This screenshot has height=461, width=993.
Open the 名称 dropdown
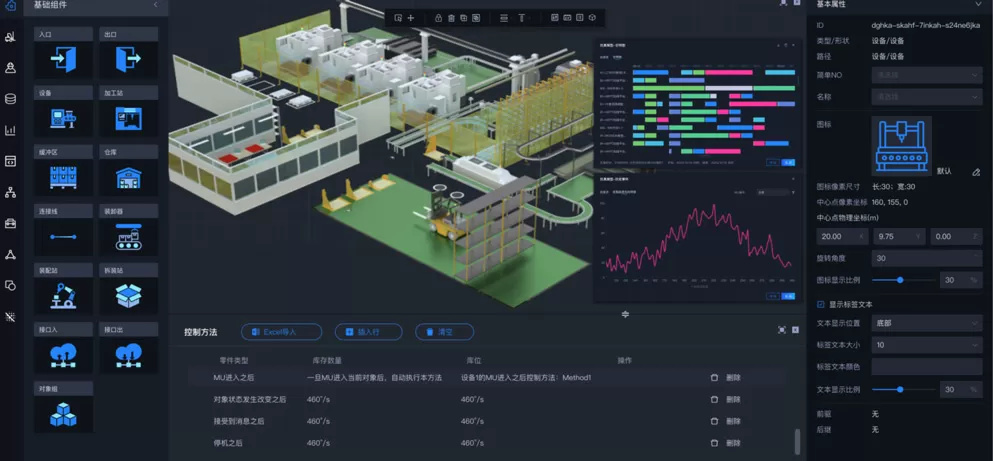927,97
